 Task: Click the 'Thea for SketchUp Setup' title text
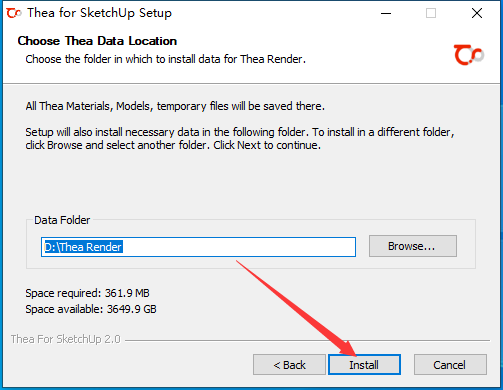tap(99, 13)
